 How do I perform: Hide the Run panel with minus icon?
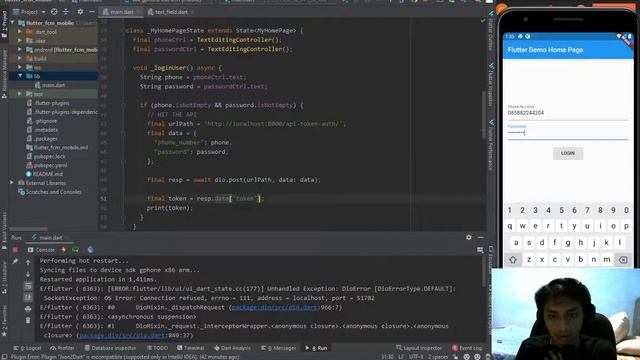pyautogui.click(x=480, y=237)
